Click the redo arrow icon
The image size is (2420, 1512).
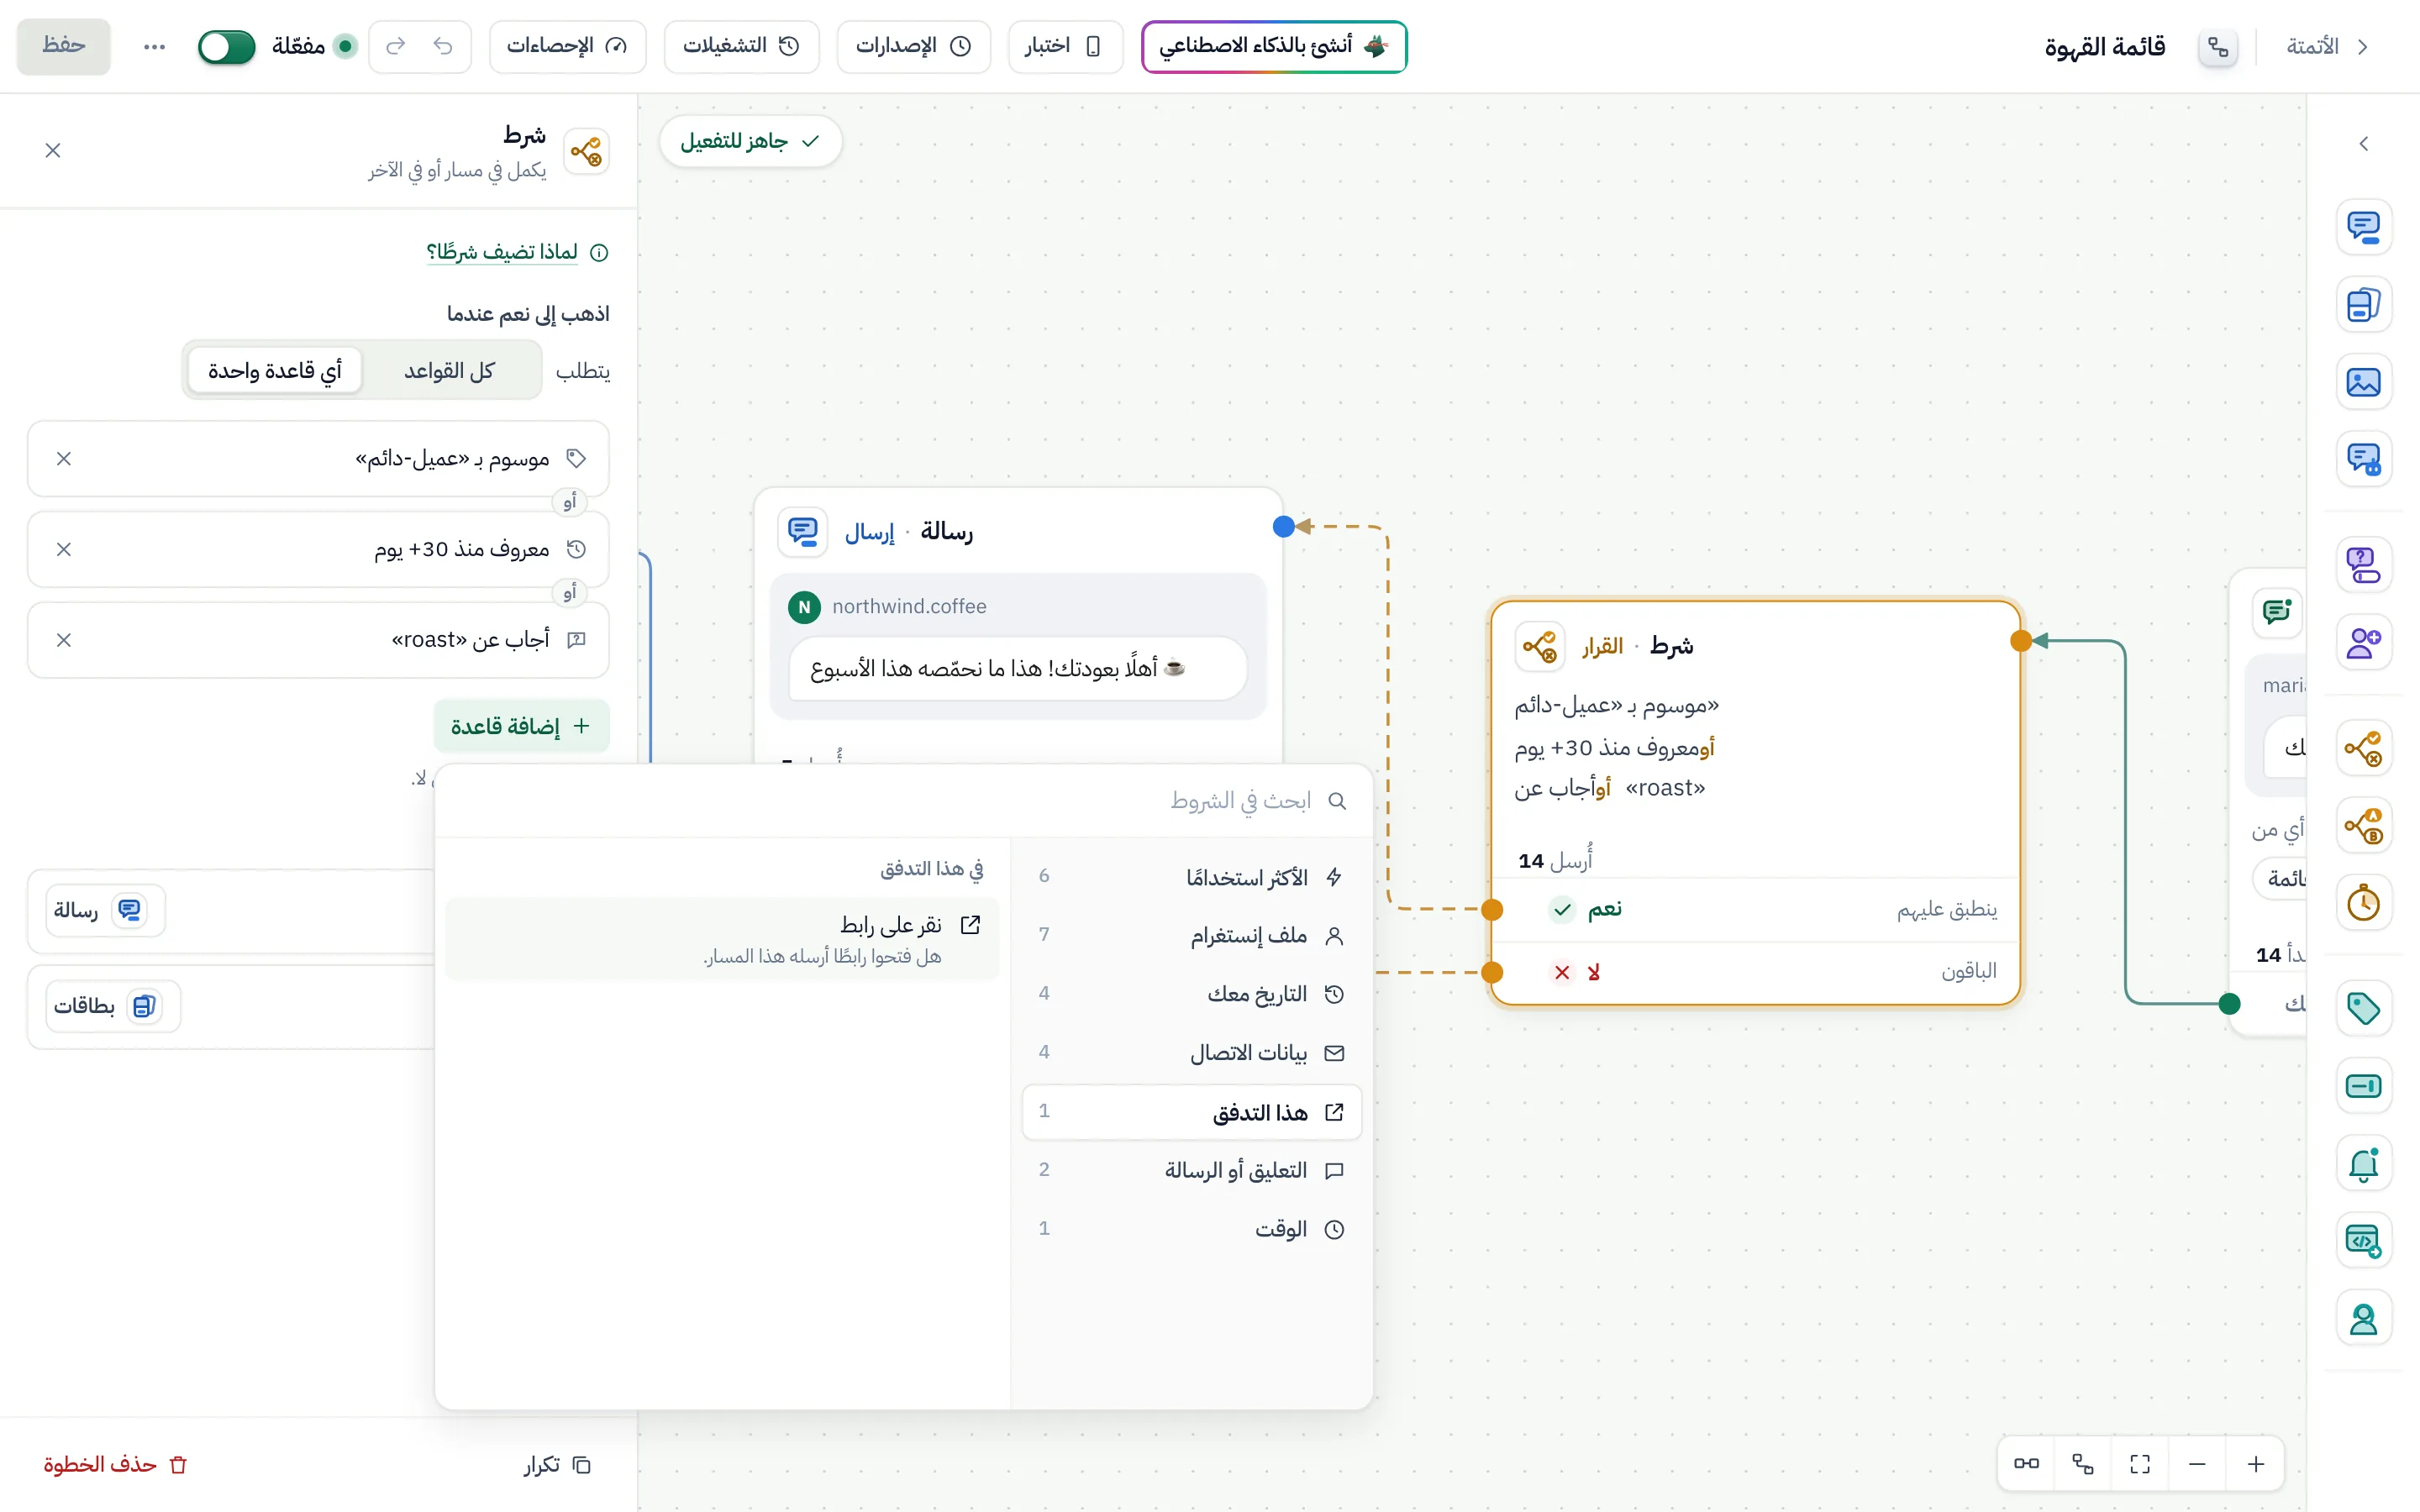click(x=396, y=46)
